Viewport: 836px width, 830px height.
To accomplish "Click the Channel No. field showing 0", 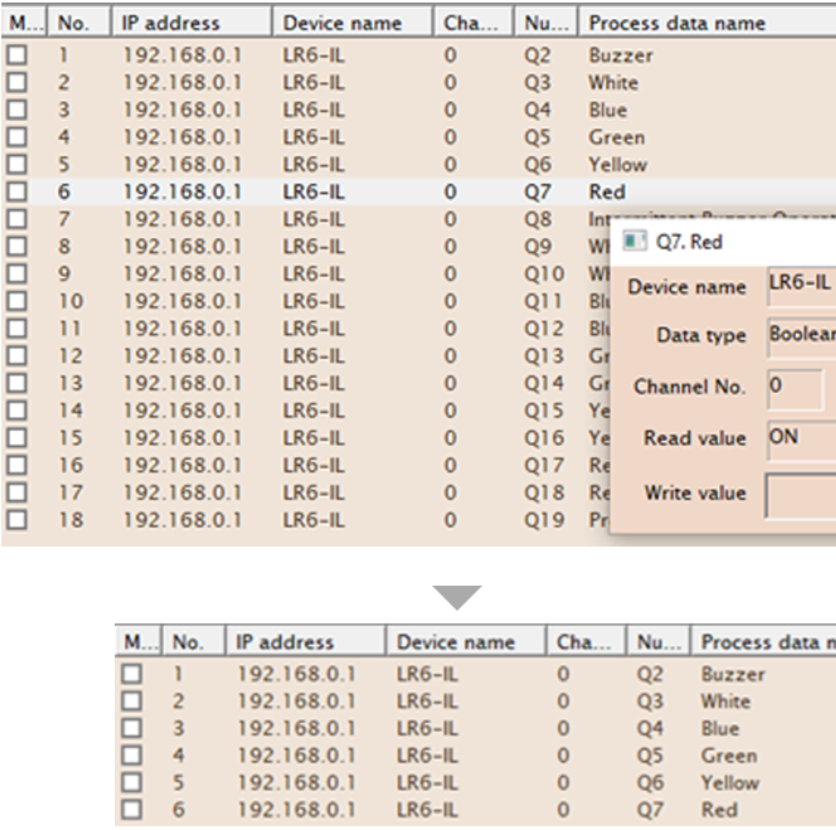I will pos(795,389).
